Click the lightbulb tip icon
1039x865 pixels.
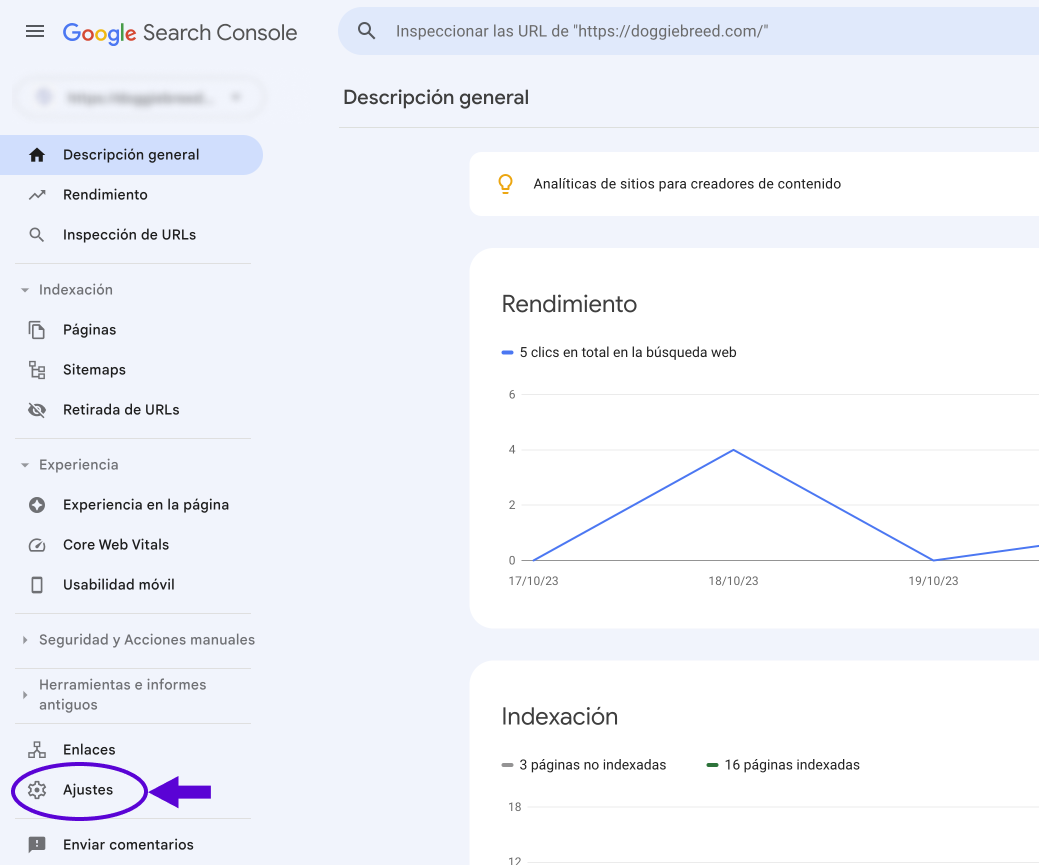[506, 184]
